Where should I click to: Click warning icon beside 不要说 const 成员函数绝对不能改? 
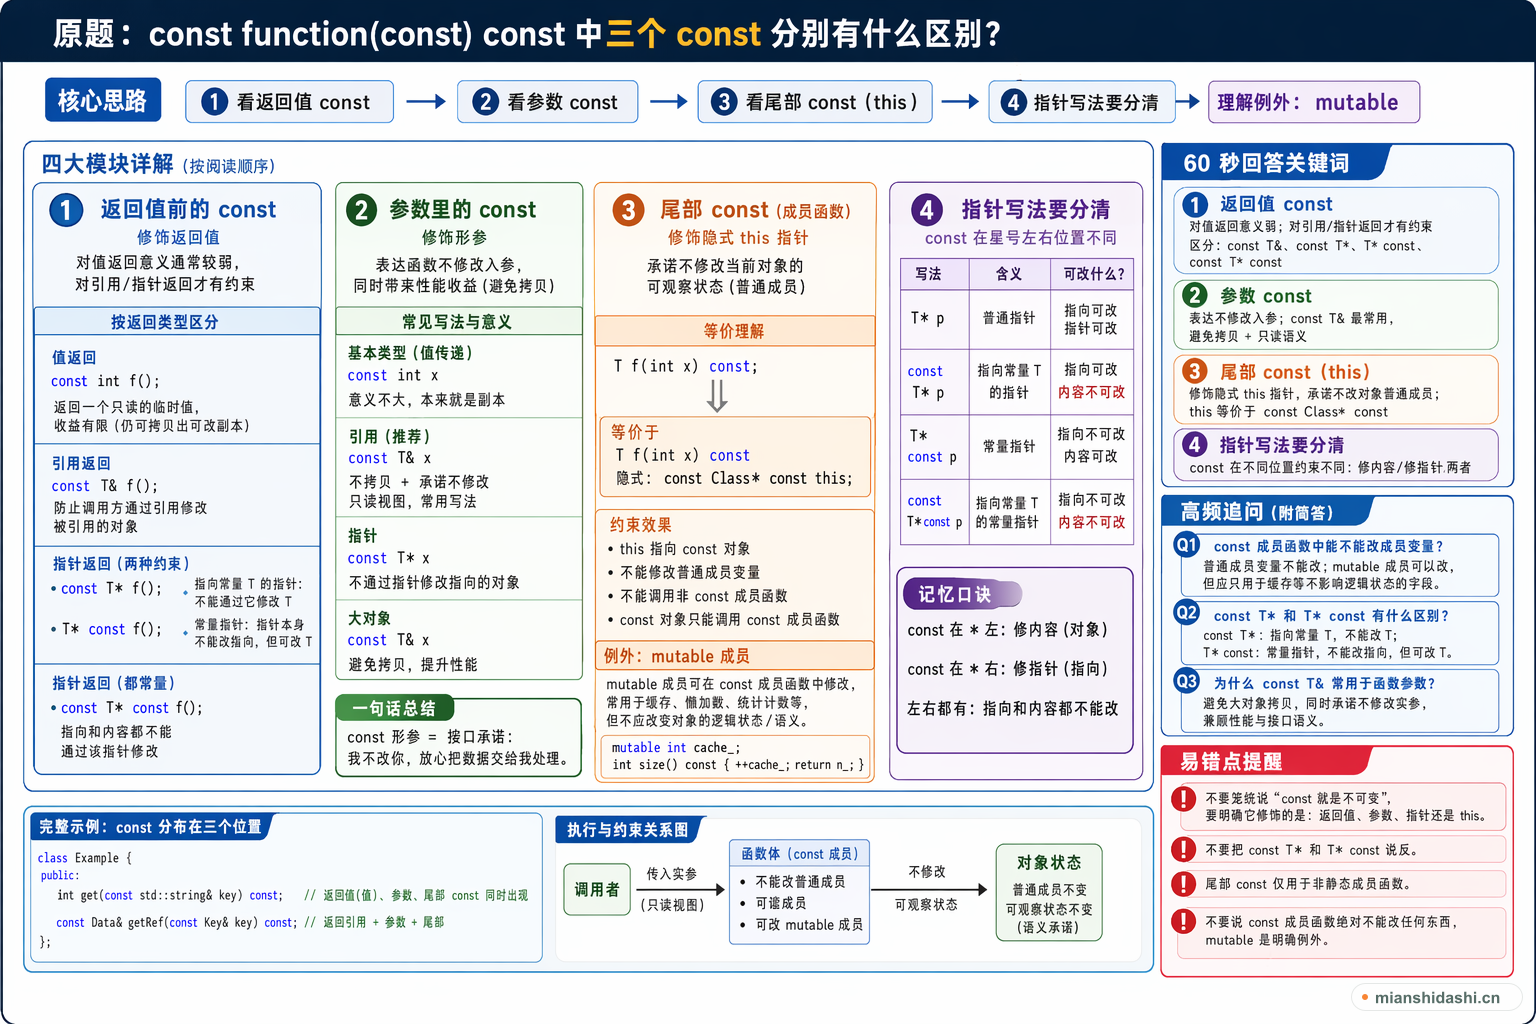coord(1184,921)
